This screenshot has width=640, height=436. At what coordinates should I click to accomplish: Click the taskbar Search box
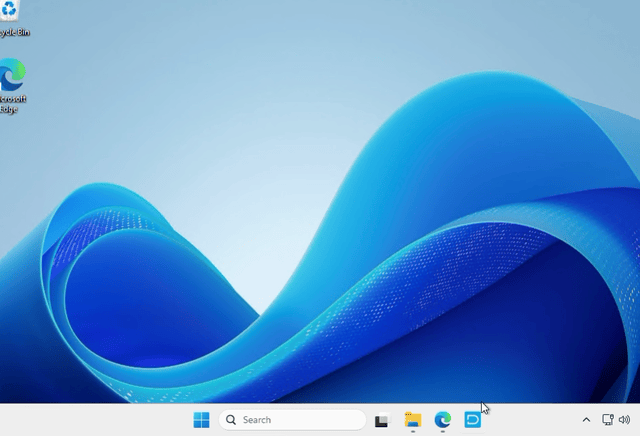[x=292, y=420]
